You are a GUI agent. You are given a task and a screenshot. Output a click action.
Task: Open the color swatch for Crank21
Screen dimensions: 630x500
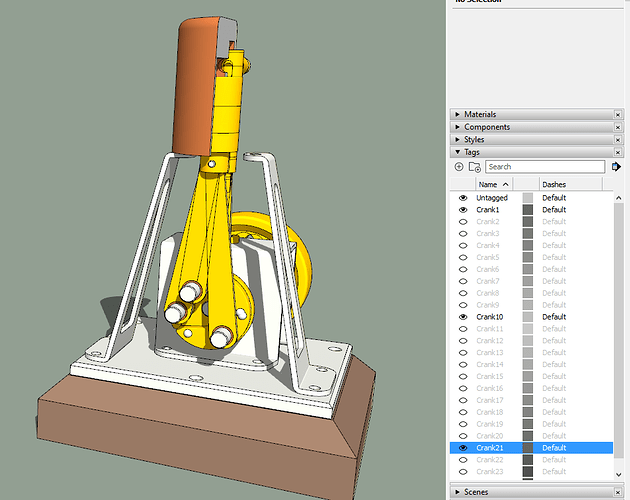point(528,448)
